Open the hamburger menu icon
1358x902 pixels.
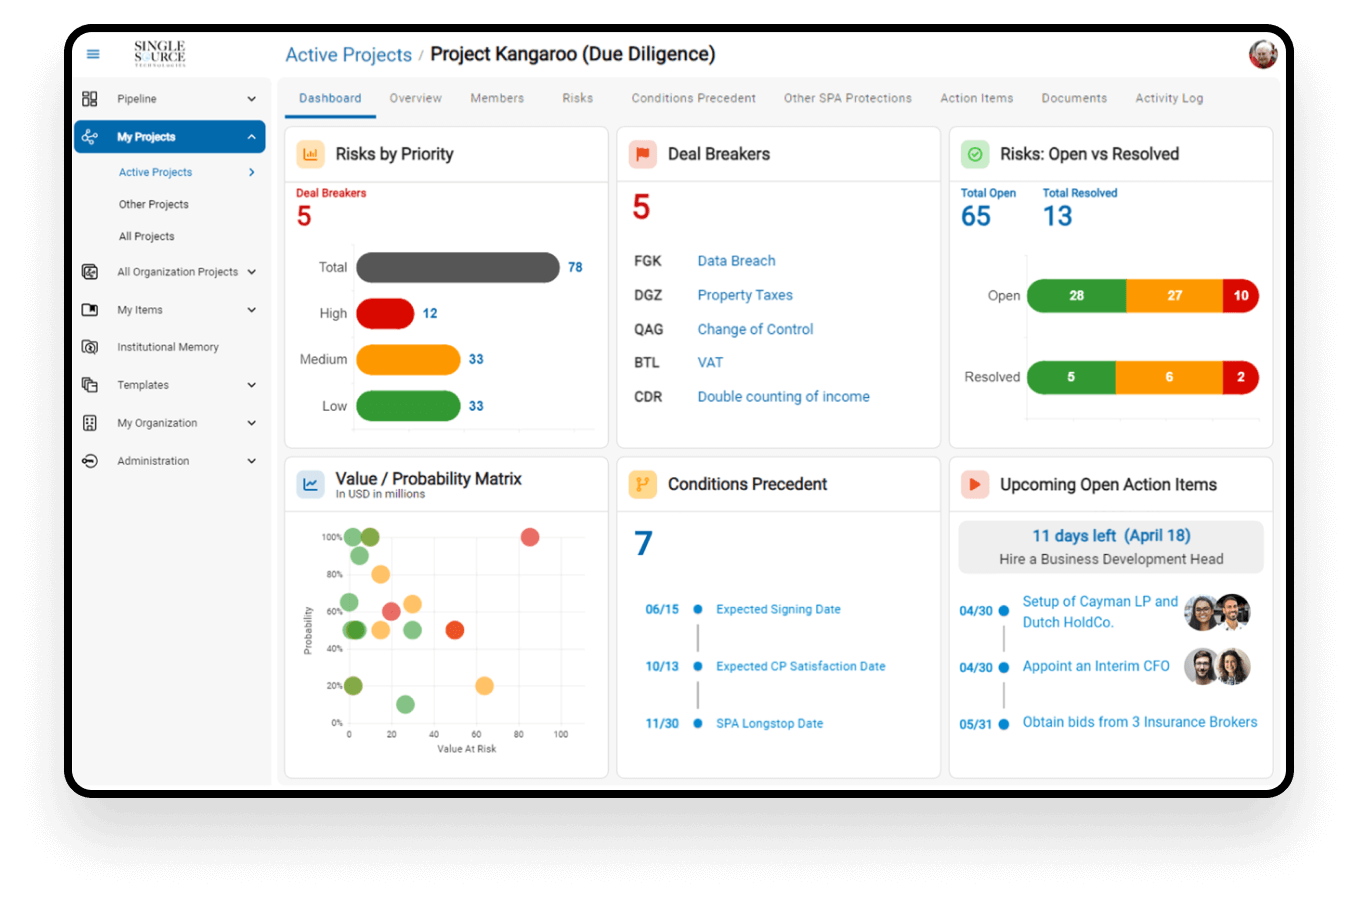pyautogui.click(x=93, y=54)
